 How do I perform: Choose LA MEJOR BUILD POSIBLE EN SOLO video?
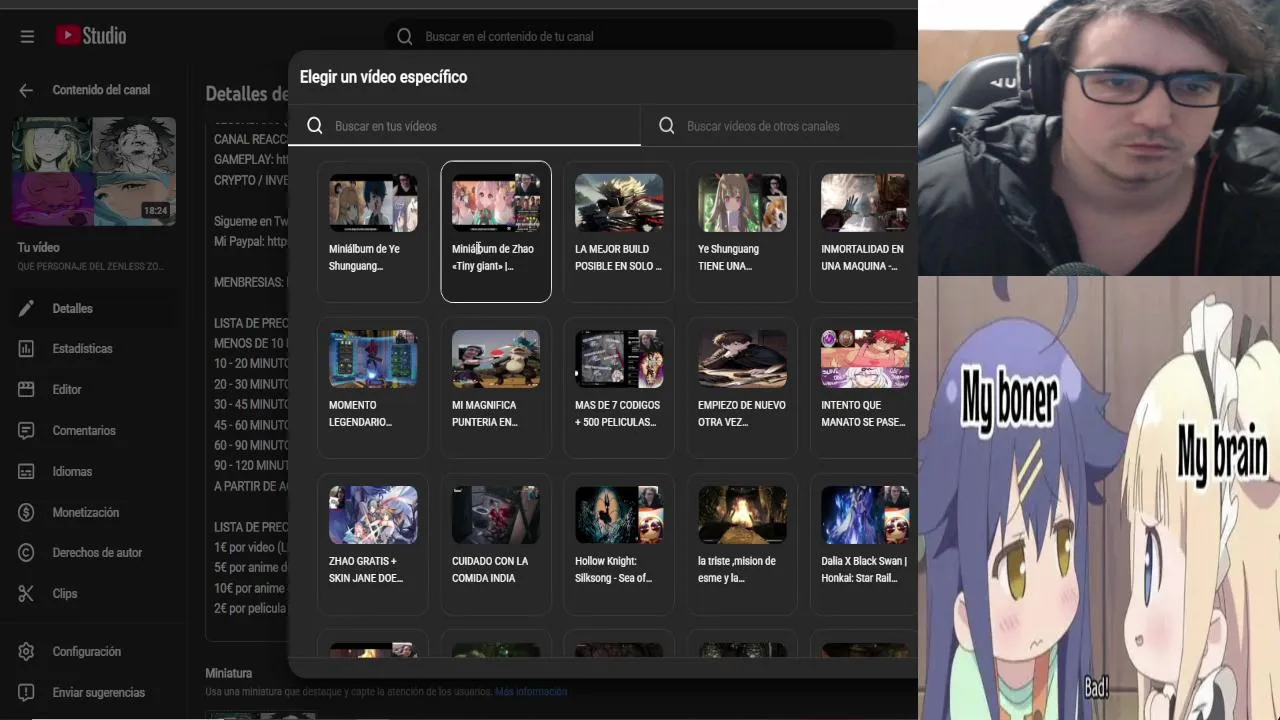[619, 231]
